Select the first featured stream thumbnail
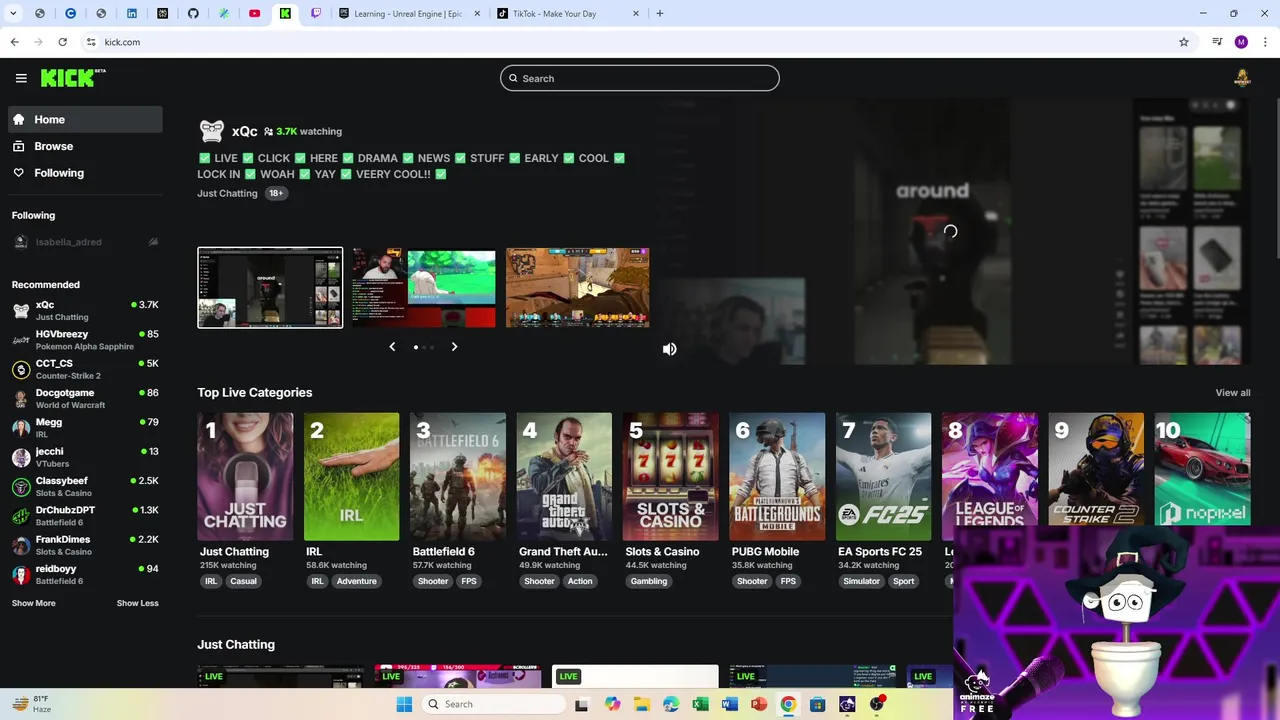 pyautogui.click(x=270, y=288)
